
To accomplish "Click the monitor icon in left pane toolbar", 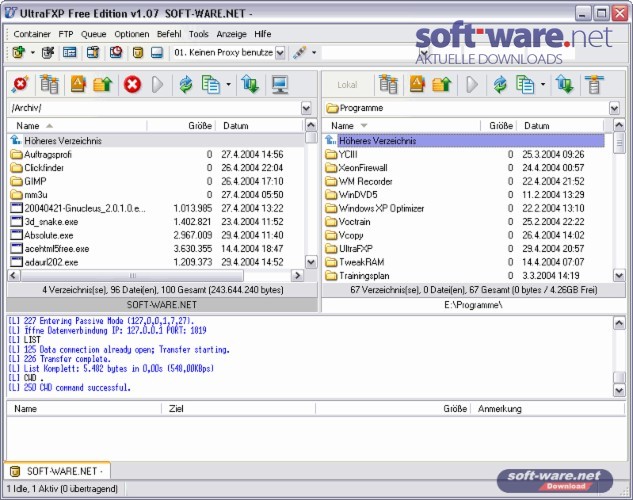I will coord(280,84).
